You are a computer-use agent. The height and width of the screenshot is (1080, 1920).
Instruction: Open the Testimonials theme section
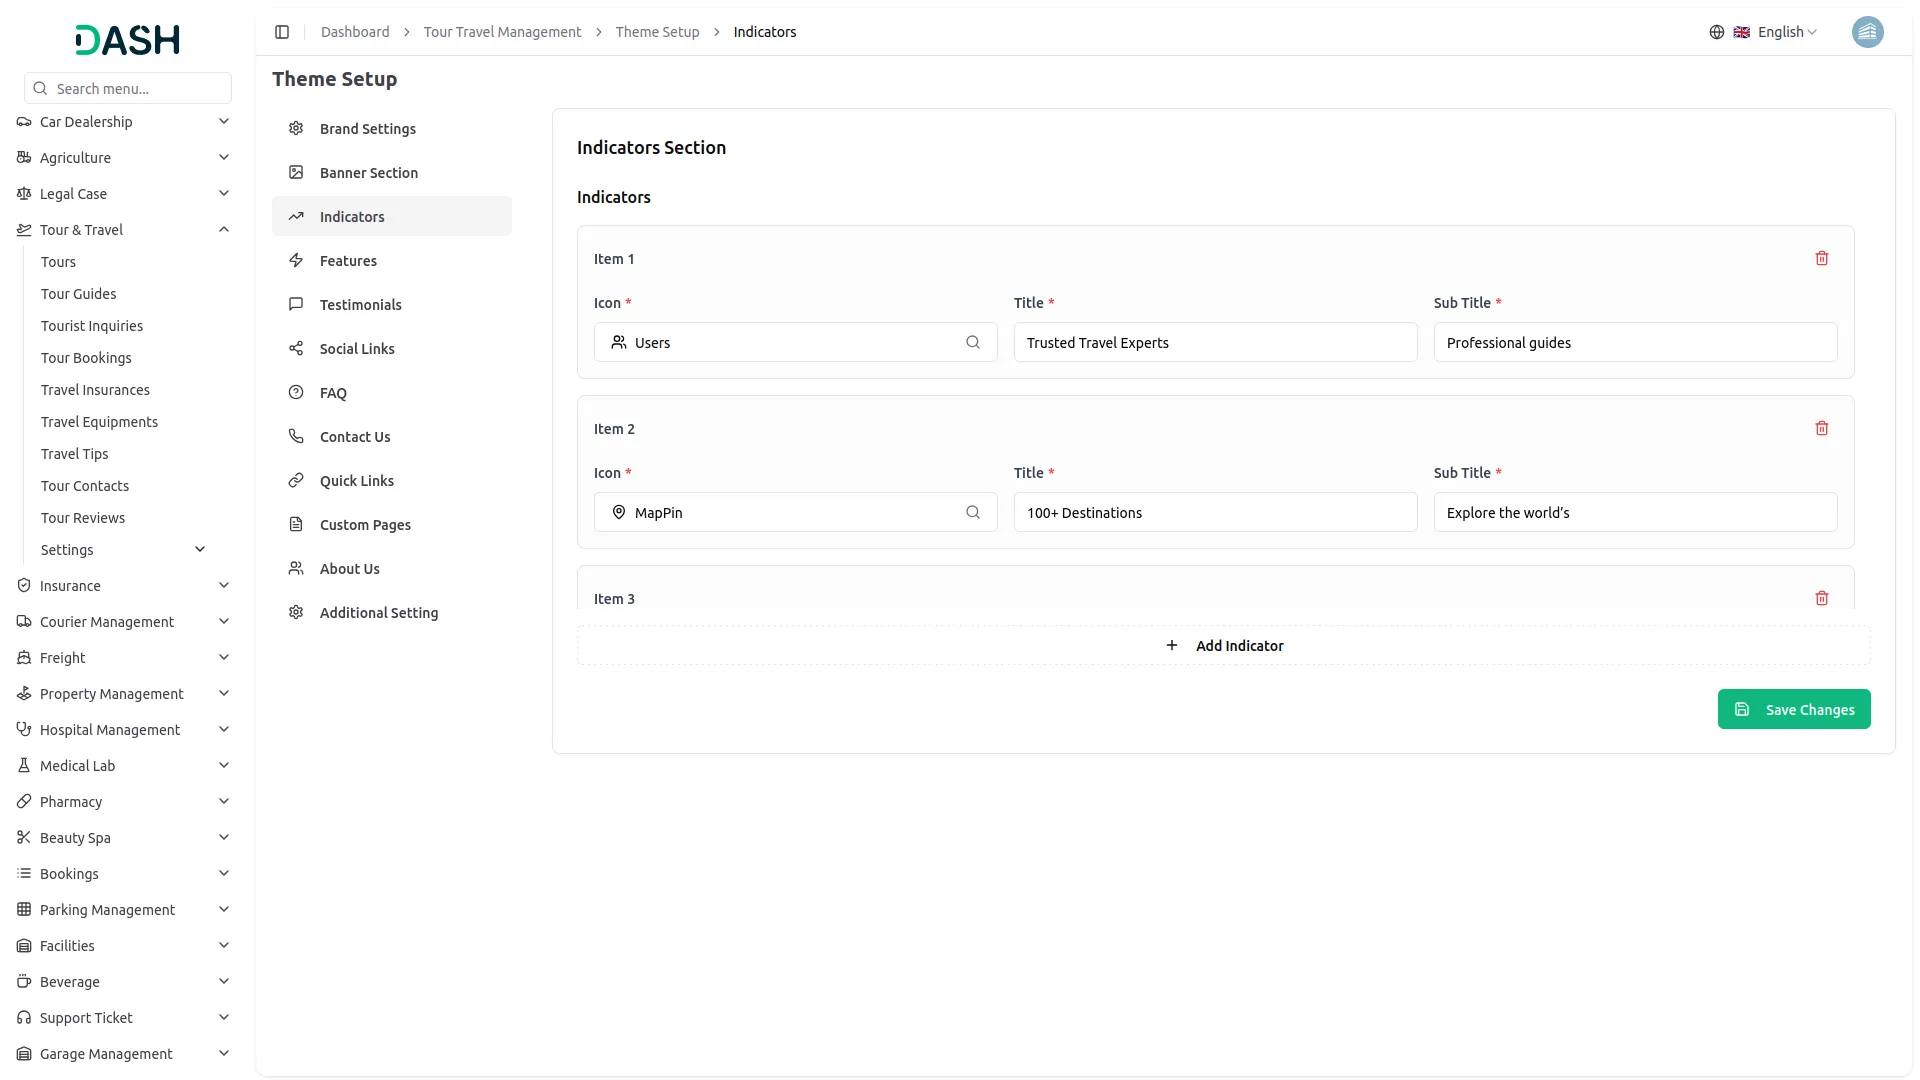coord(360,305)
